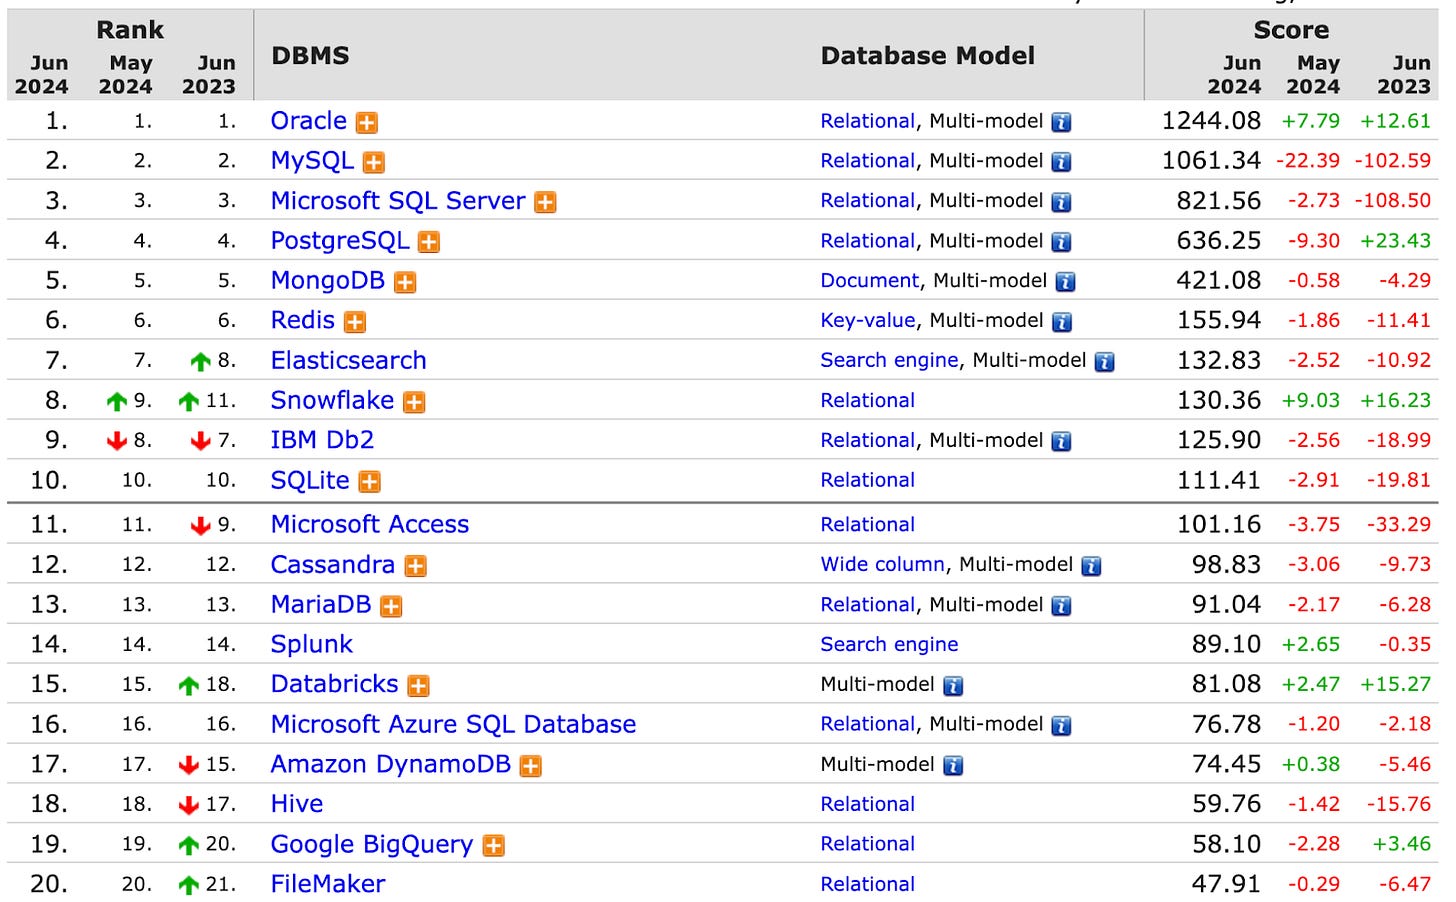Click the Microsoft SQL Server link
Viewport: 1456px width, 902px height.
(398, 201)
